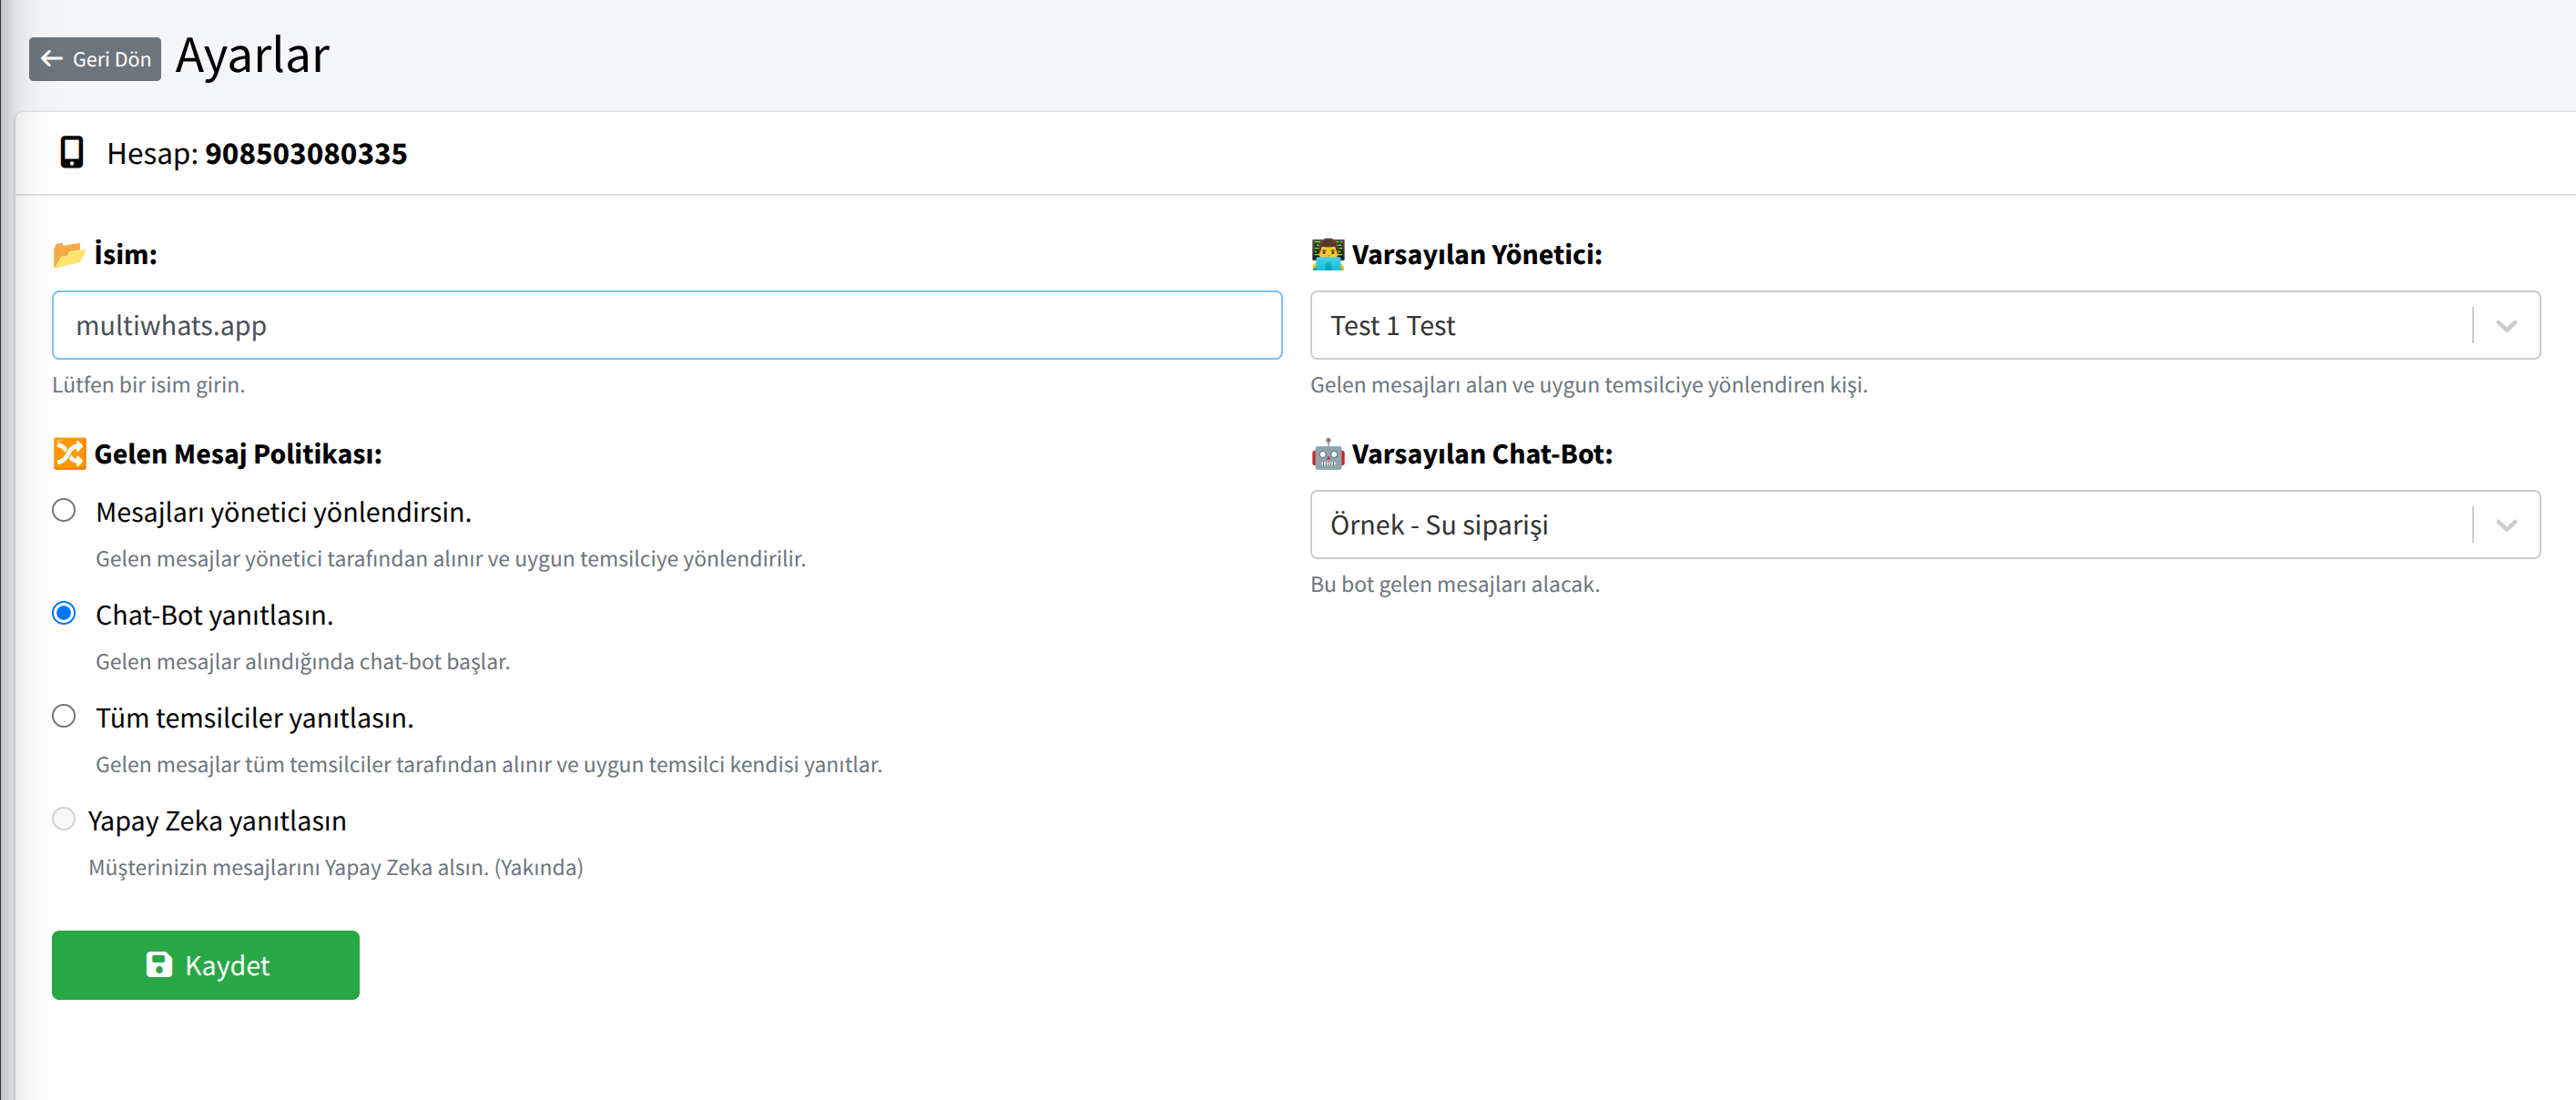Click the 'Tüm temsilciler yanıtlasın.' label
Image resolution: width=2576 pixels, height=1100 pixels.
click(254, 718)
